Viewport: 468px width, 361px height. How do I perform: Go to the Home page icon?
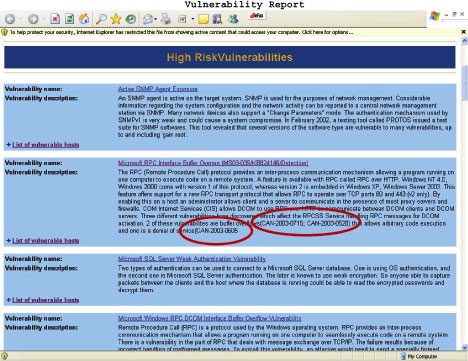pyautogui.click(x=84, y=19)
